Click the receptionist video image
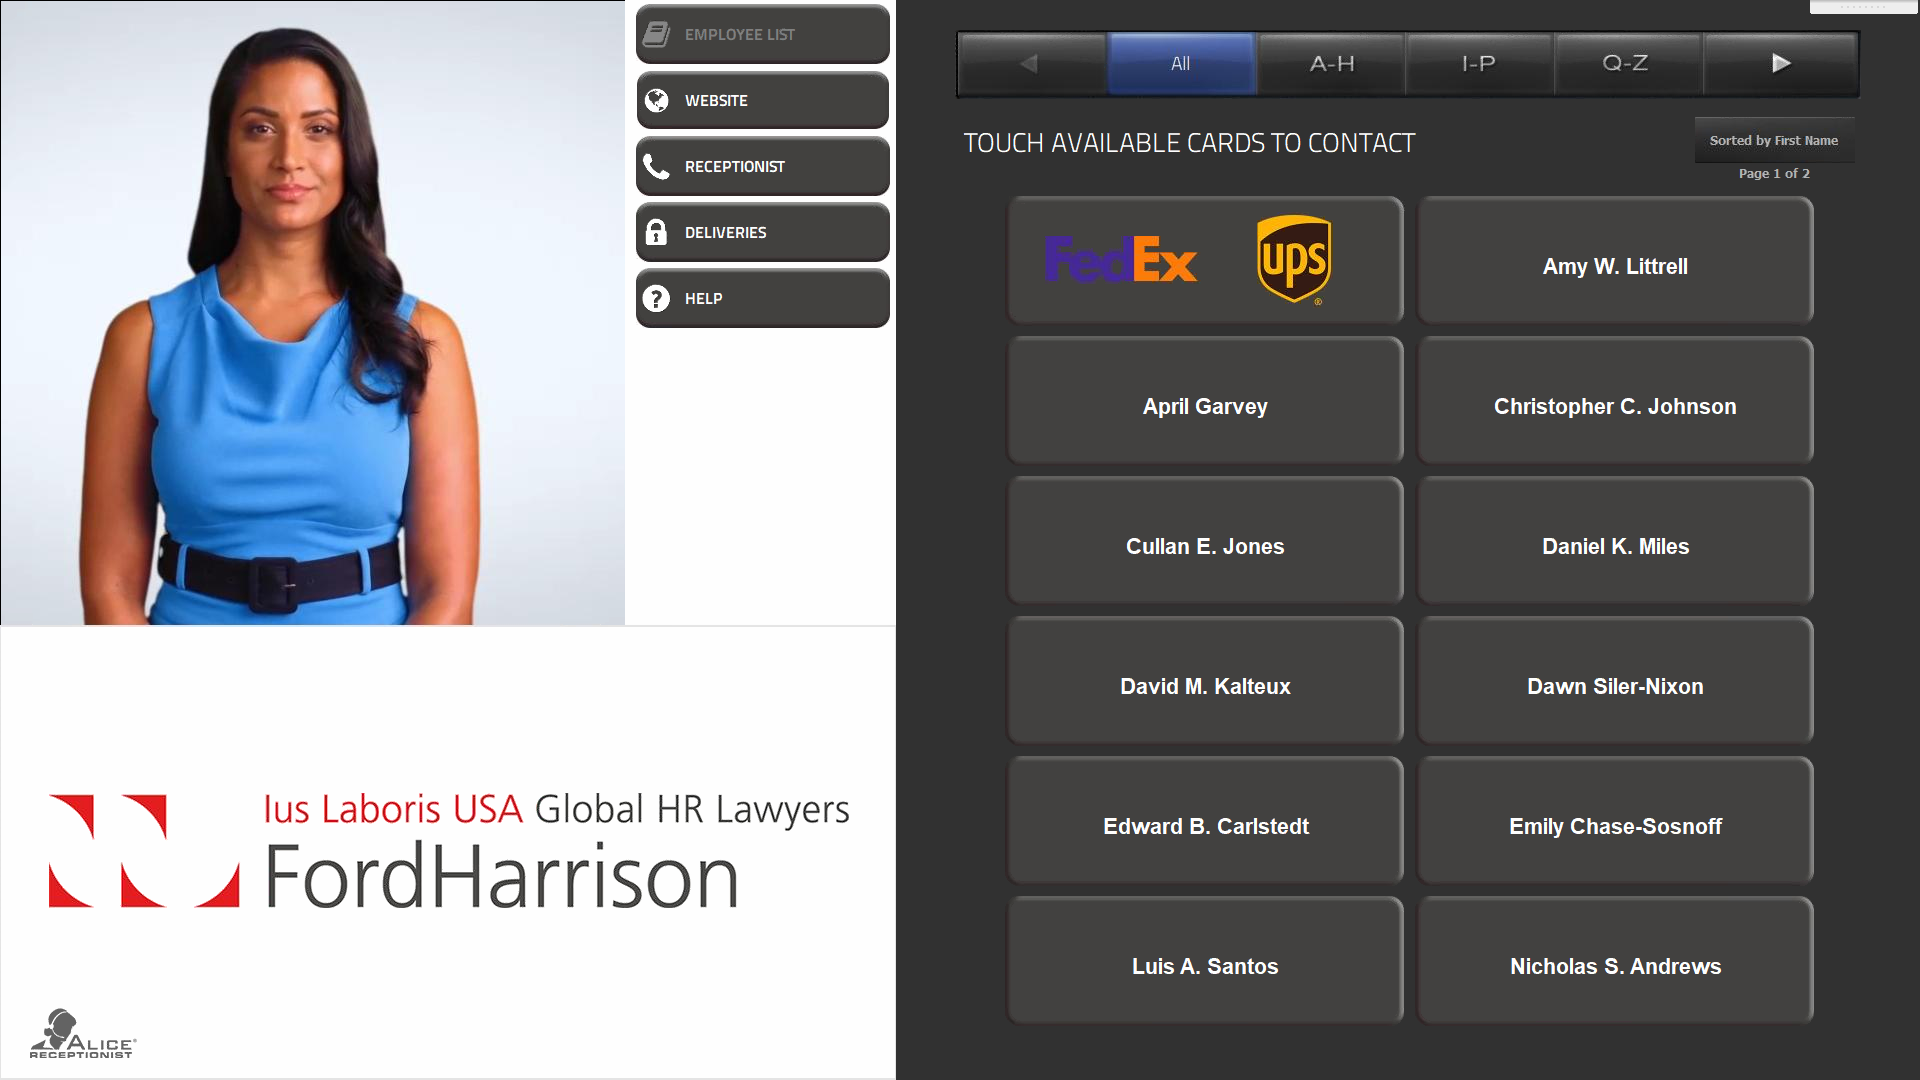1920x1080 pixels. point(312,312)
